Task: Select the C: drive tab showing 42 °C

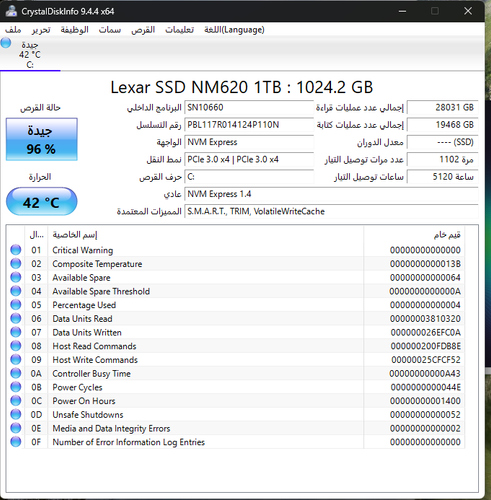Action: 30,54
